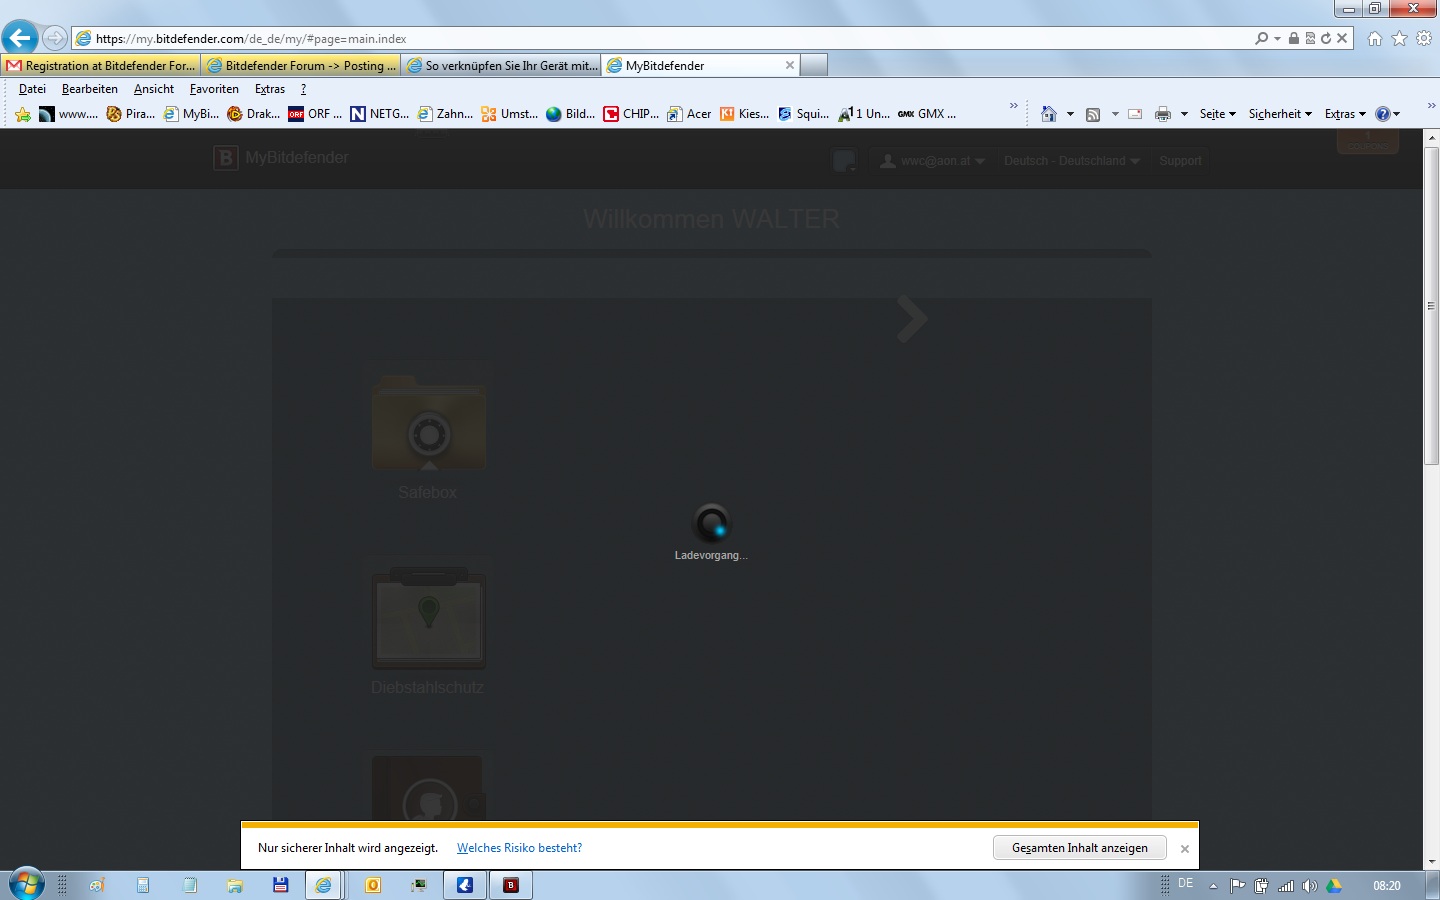This screenshot has width=1440, height=900.
Task: Click the DE language indicator on taskbar
Action: coord(1186,884)
